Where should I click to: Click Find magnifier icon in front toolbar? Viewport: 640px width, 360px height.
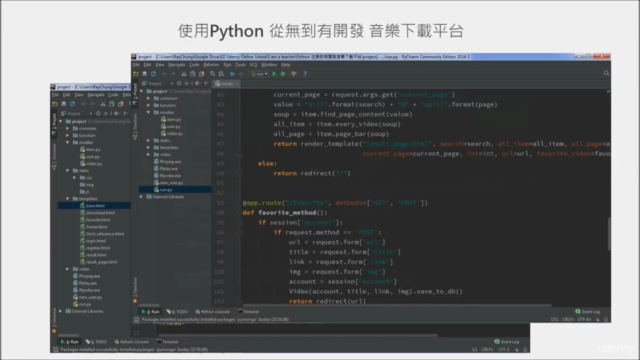[213, 74]
